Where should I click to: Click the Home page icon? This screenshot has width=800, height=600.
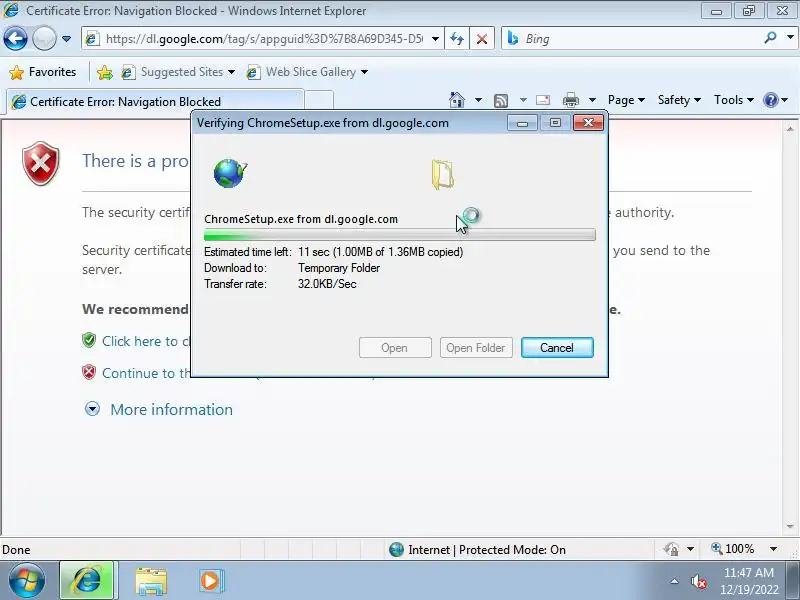tap(457, 100)
